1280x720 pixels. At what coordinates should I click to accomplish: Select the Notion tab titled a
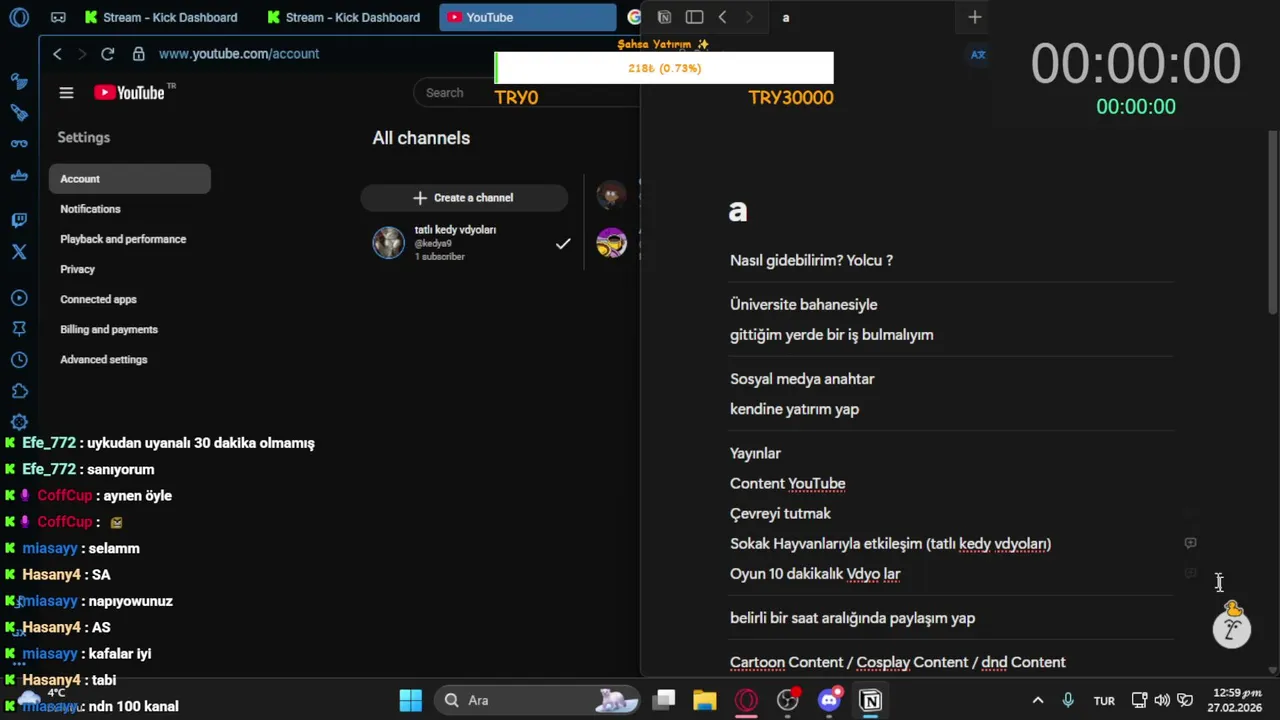point(785,17)
